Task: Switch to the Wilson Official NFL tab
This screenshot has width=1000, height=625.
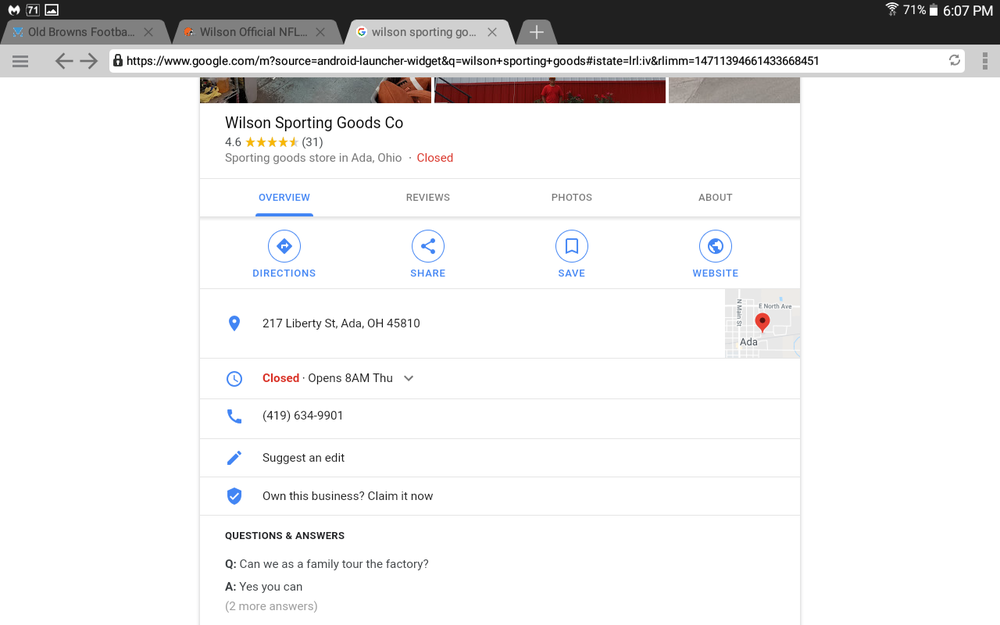Action: (x=253, y=32)
